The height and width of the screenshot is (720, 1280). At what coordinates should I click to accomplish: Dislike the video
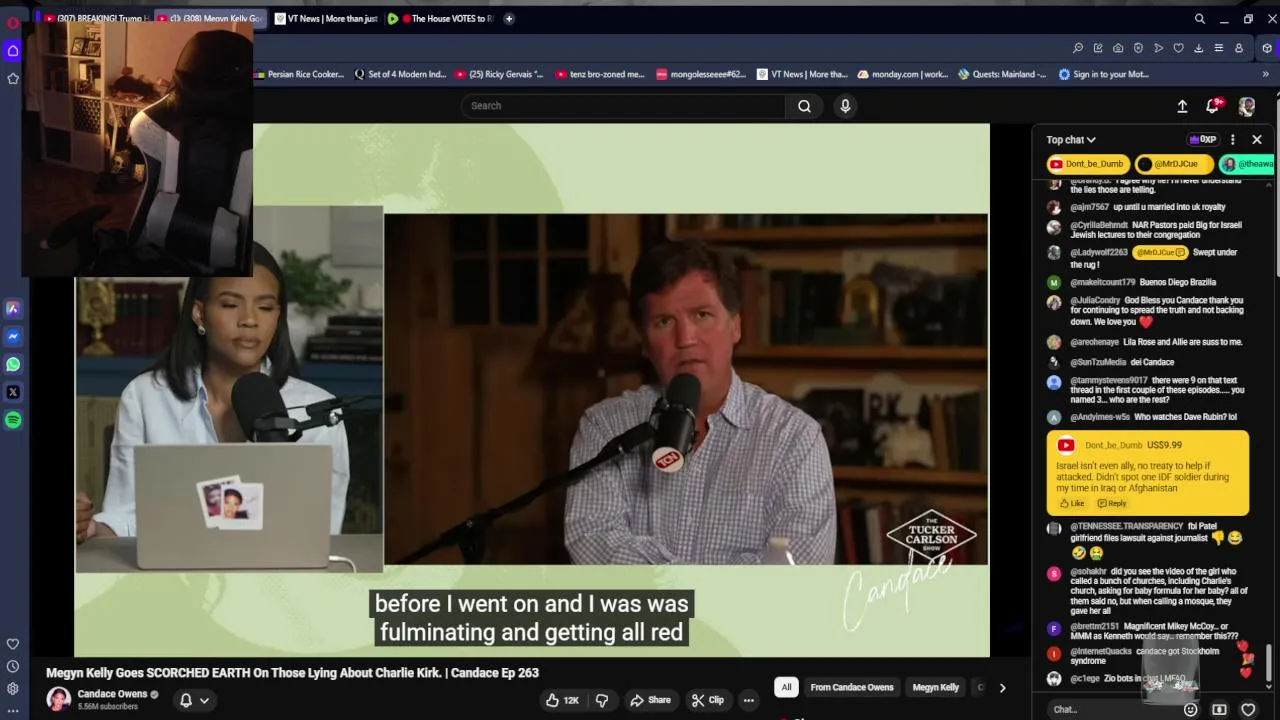(x=602, y=700)
